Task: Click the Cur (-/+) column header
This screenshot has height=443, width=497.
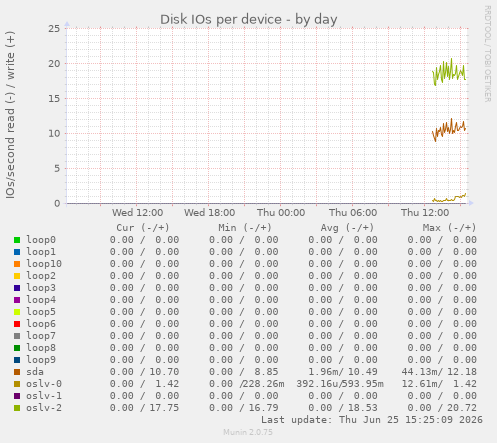Action: (143, 228)
